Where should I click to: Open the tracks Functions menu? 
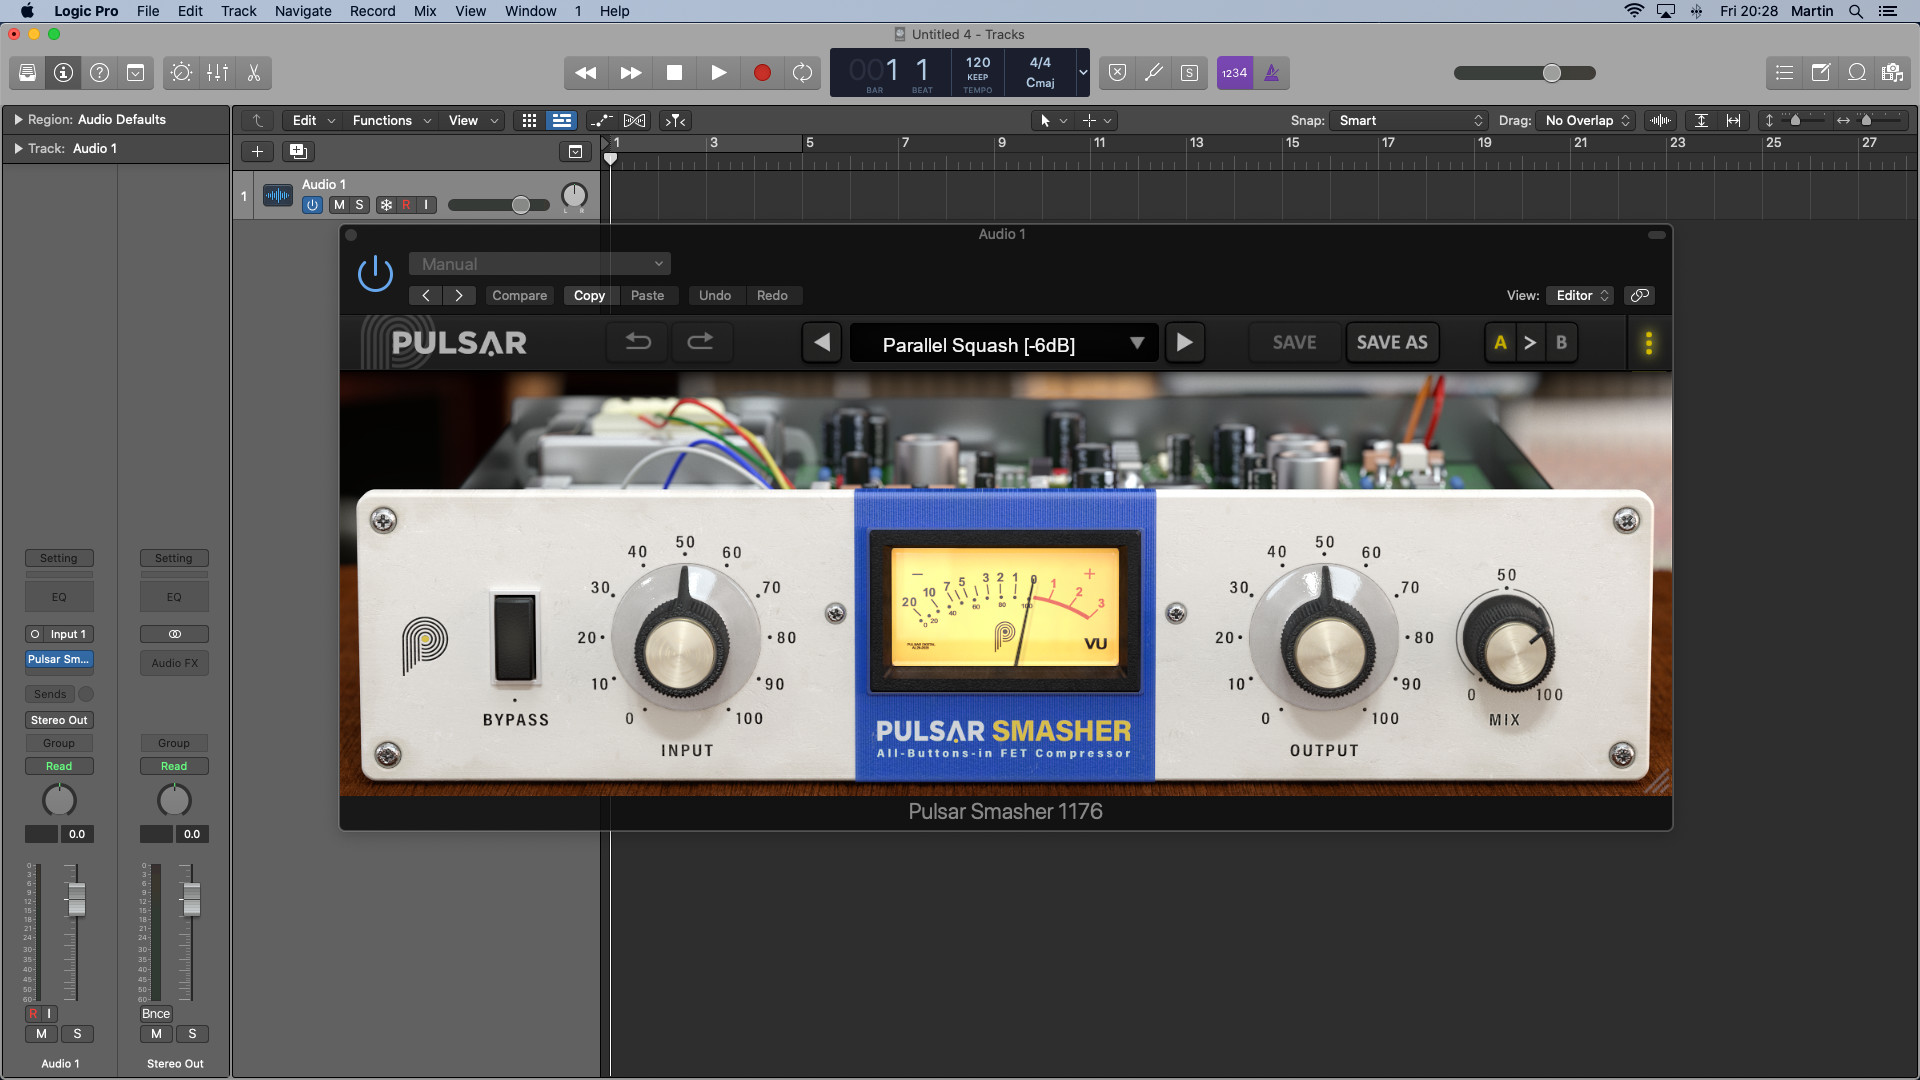coord(391,120)
